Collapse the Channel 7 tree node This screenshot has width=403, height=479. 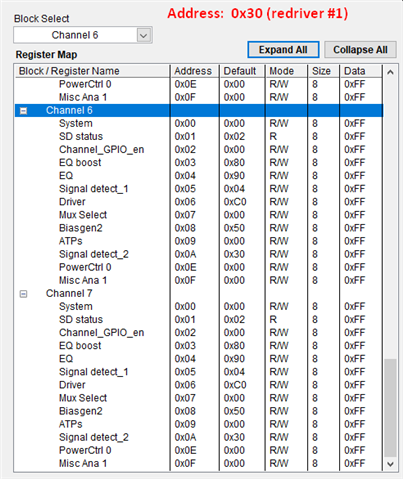[x=23, y=294]
